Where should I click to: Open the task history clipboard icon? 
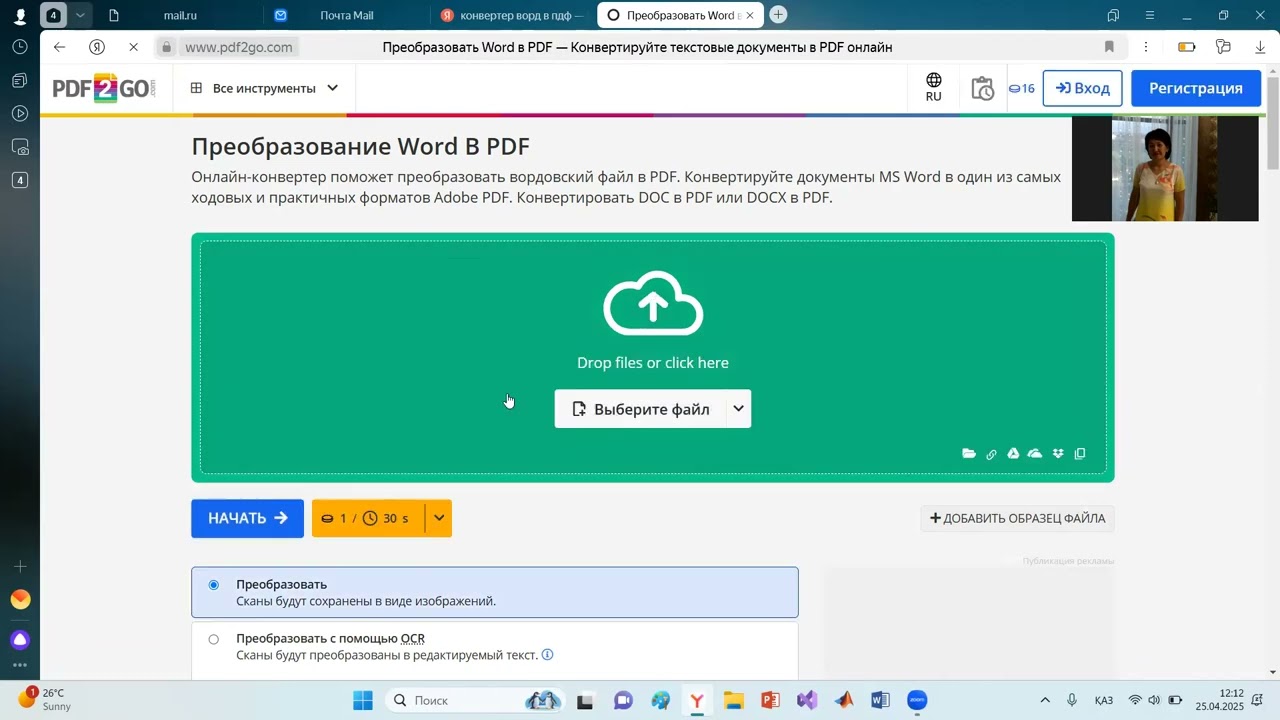click(x=982, y=88)
